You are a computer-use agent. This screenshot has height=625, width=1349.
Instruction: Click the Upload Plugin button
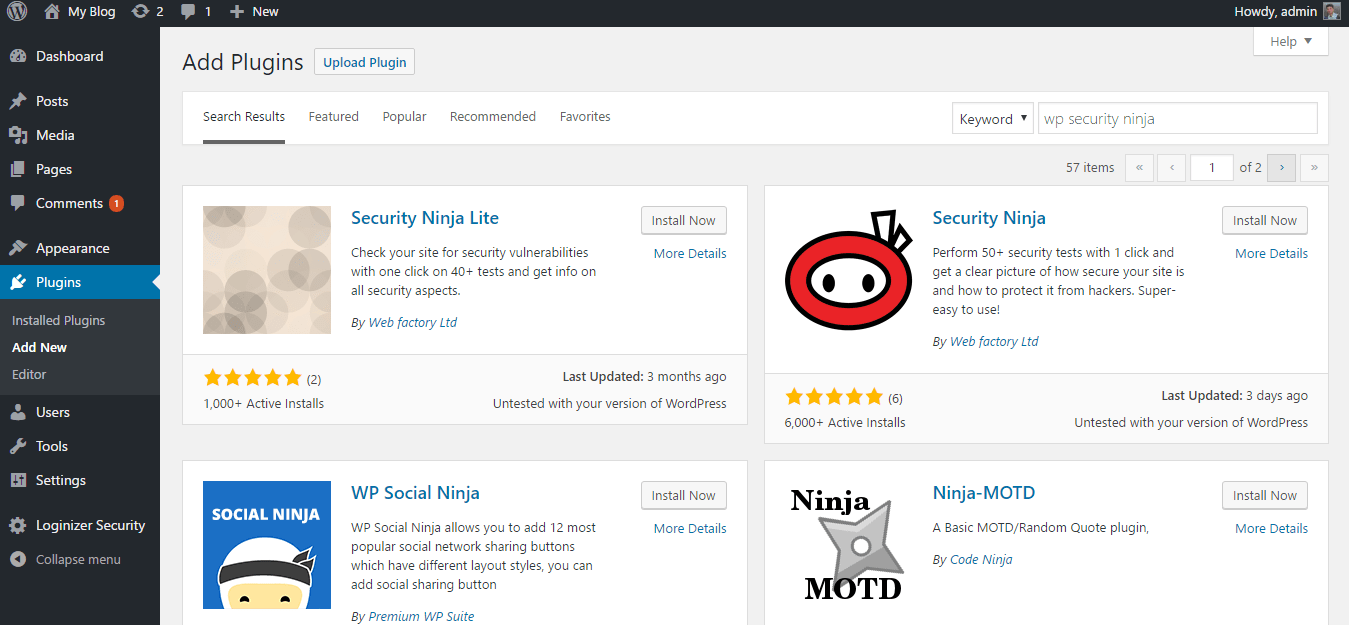point(364,62)
